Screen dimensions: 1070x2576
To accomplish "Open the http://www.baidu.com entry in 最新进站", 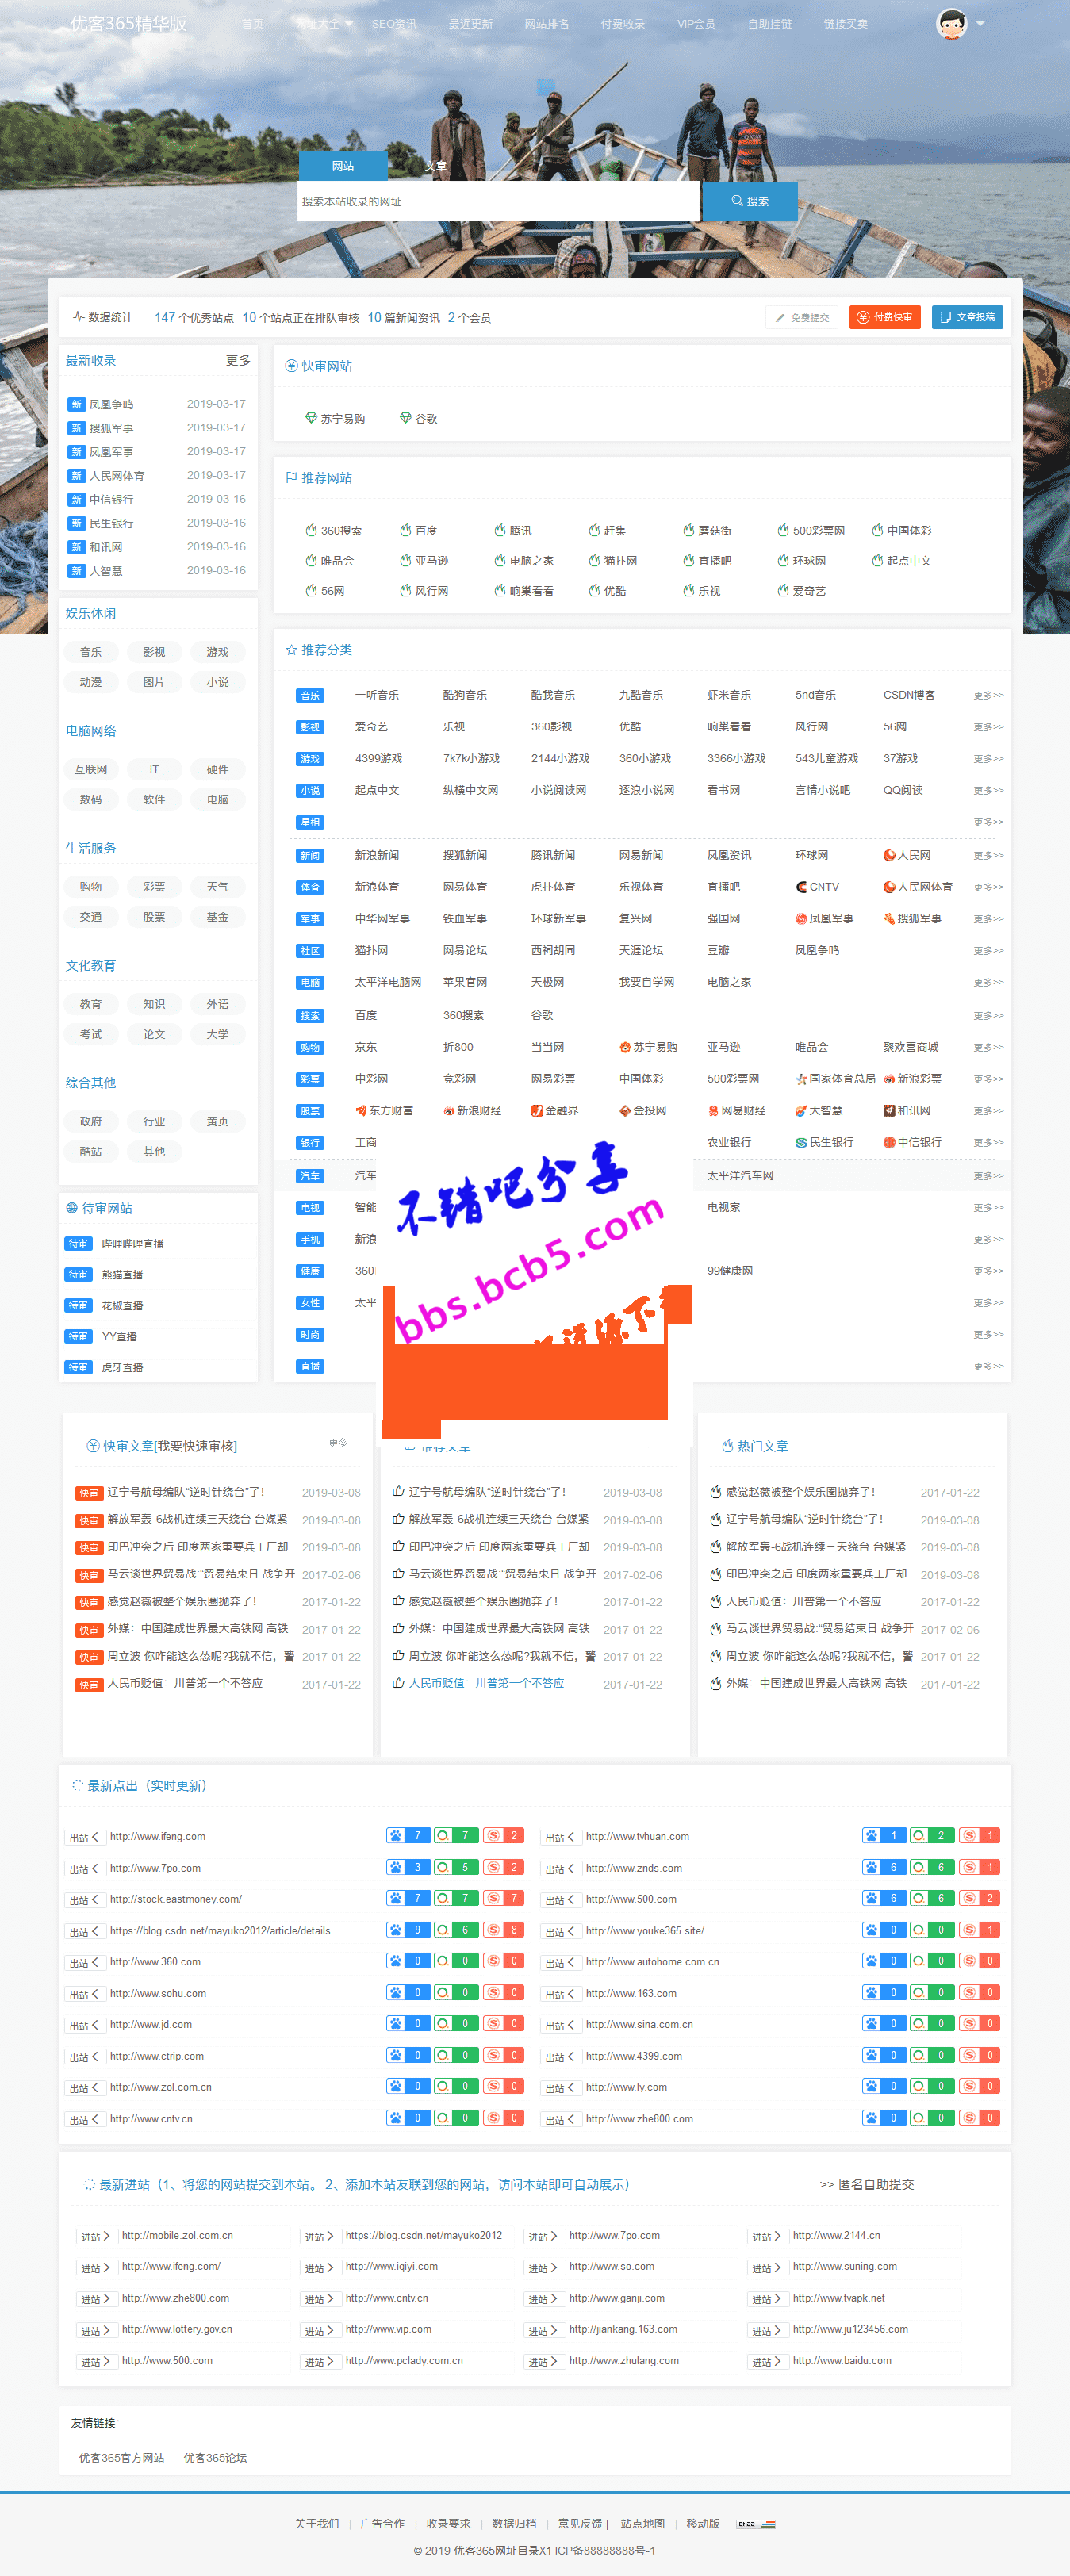I will [x=842, y=2360].
